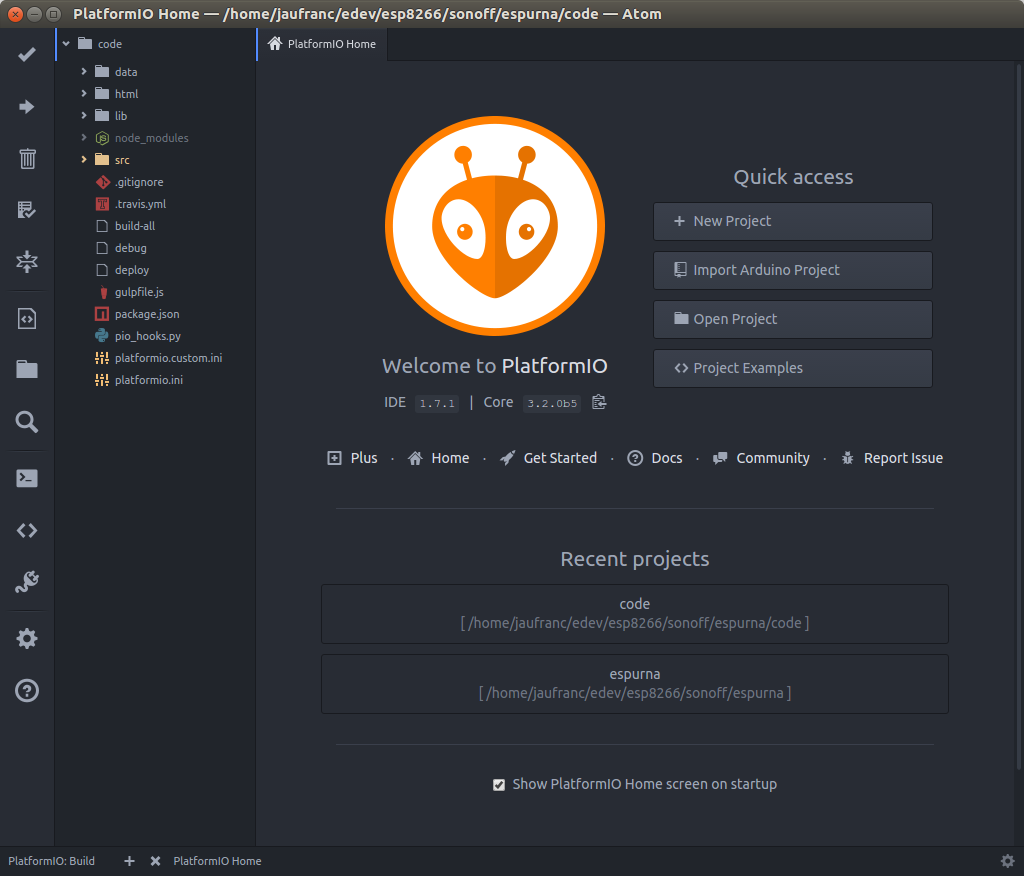Click the Core version 3.2.0b5 label
Viewport: 1024px width, 876px height.
[552, 403]
